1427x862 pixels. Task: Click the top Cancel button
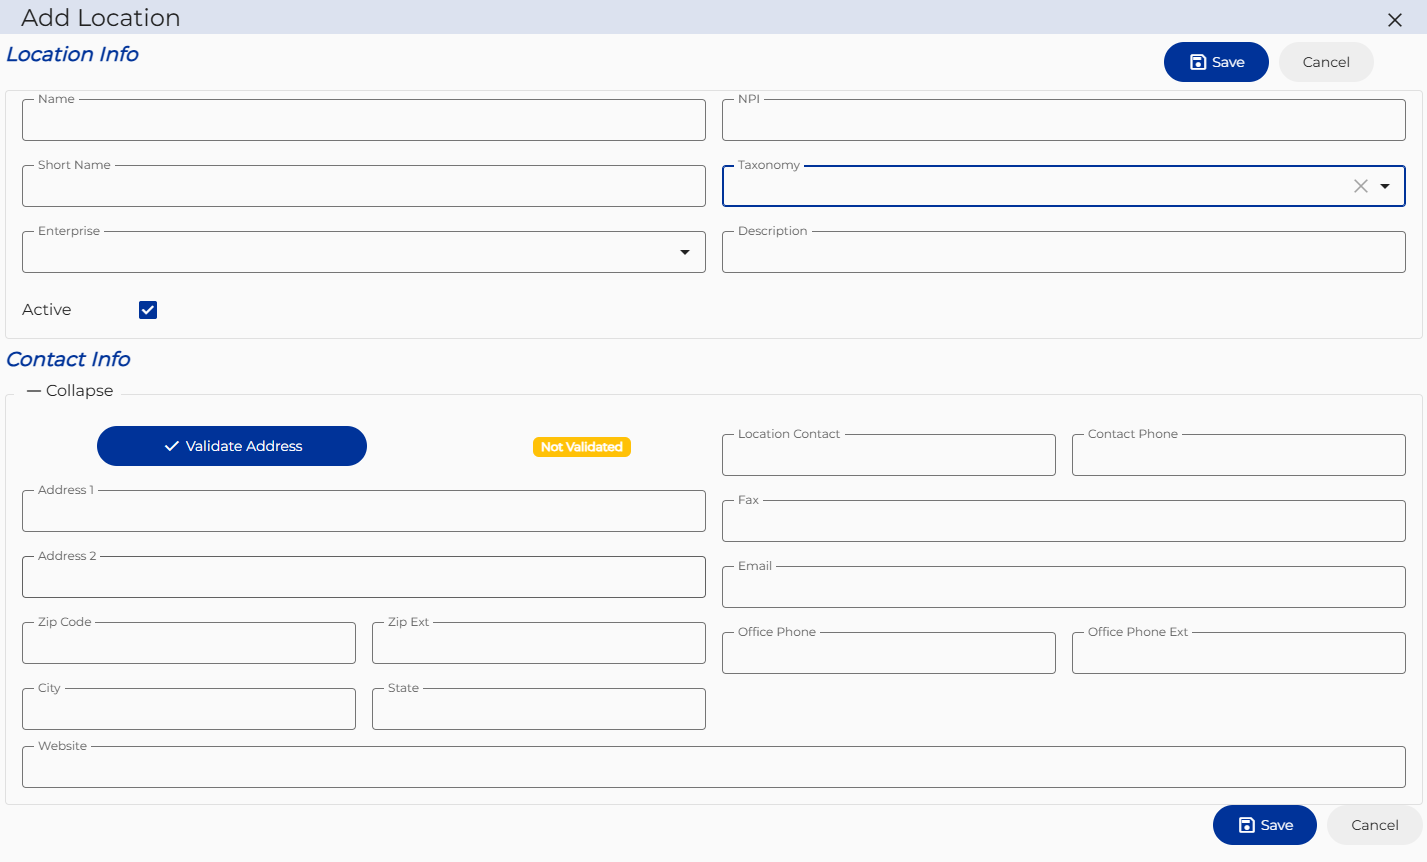[x=1326, y=62]
